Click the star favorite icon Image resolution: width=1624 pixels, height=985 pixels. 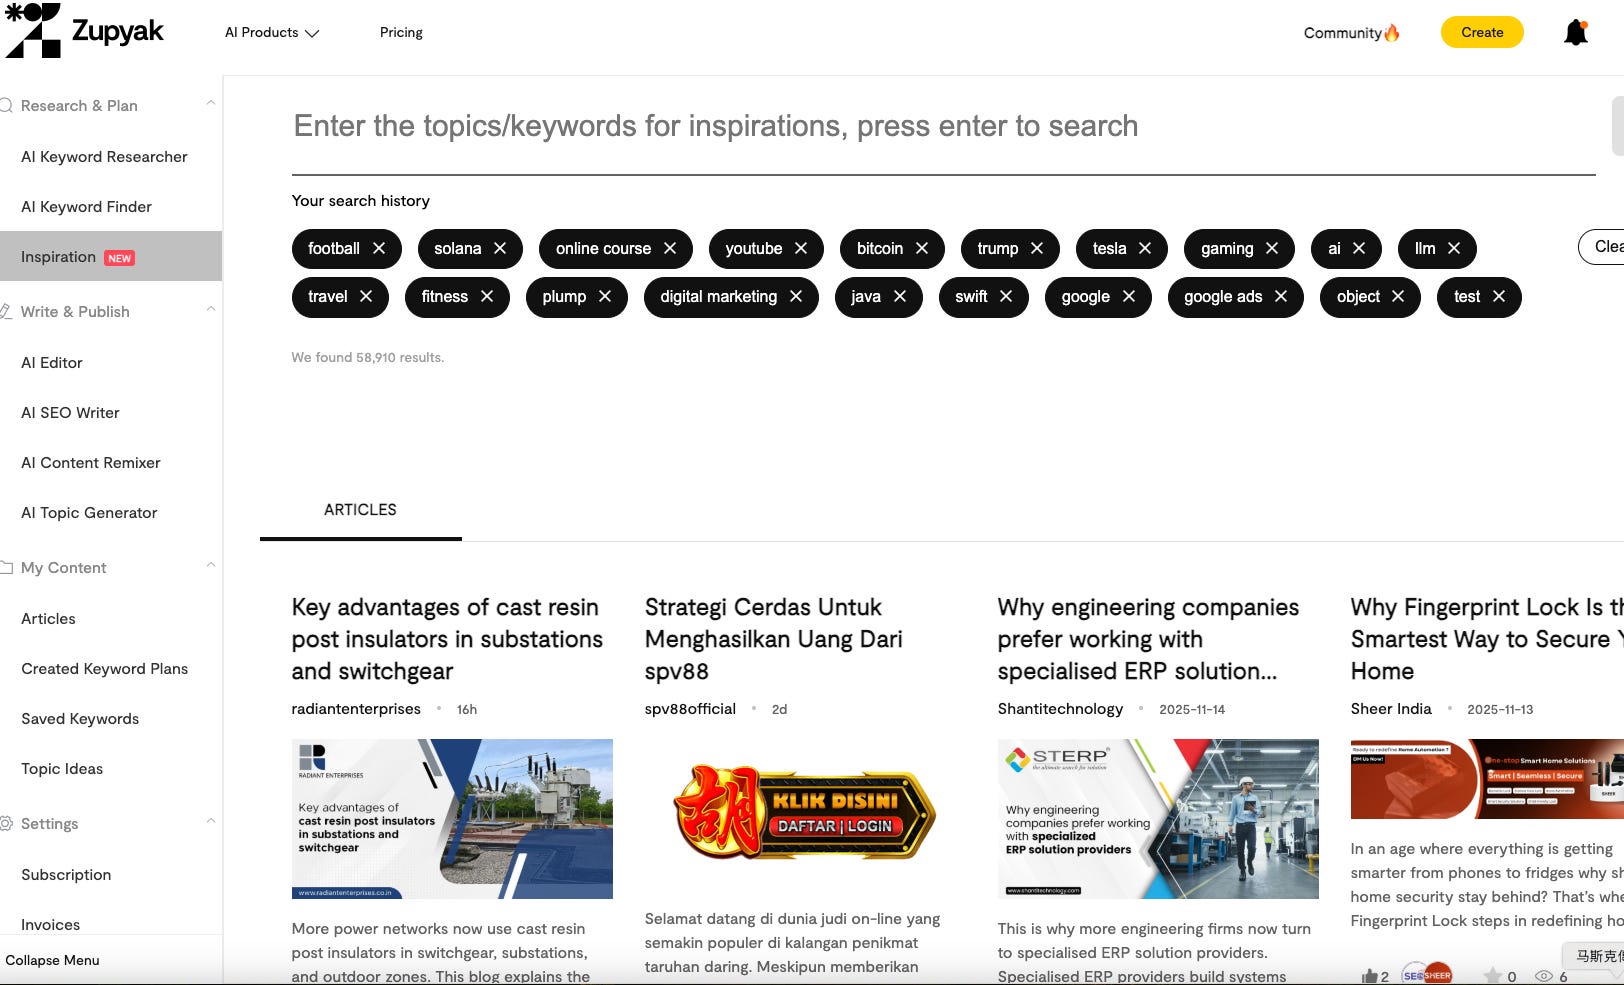(x=1493, y=976)
